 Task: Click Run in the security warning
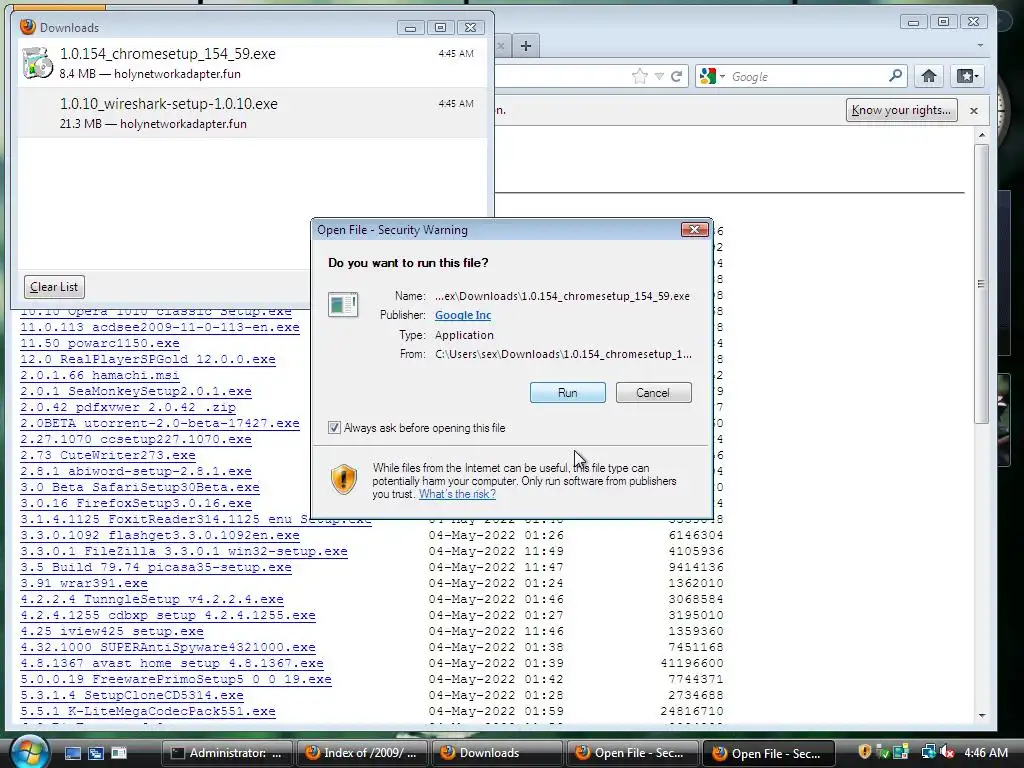click(568, 392)
